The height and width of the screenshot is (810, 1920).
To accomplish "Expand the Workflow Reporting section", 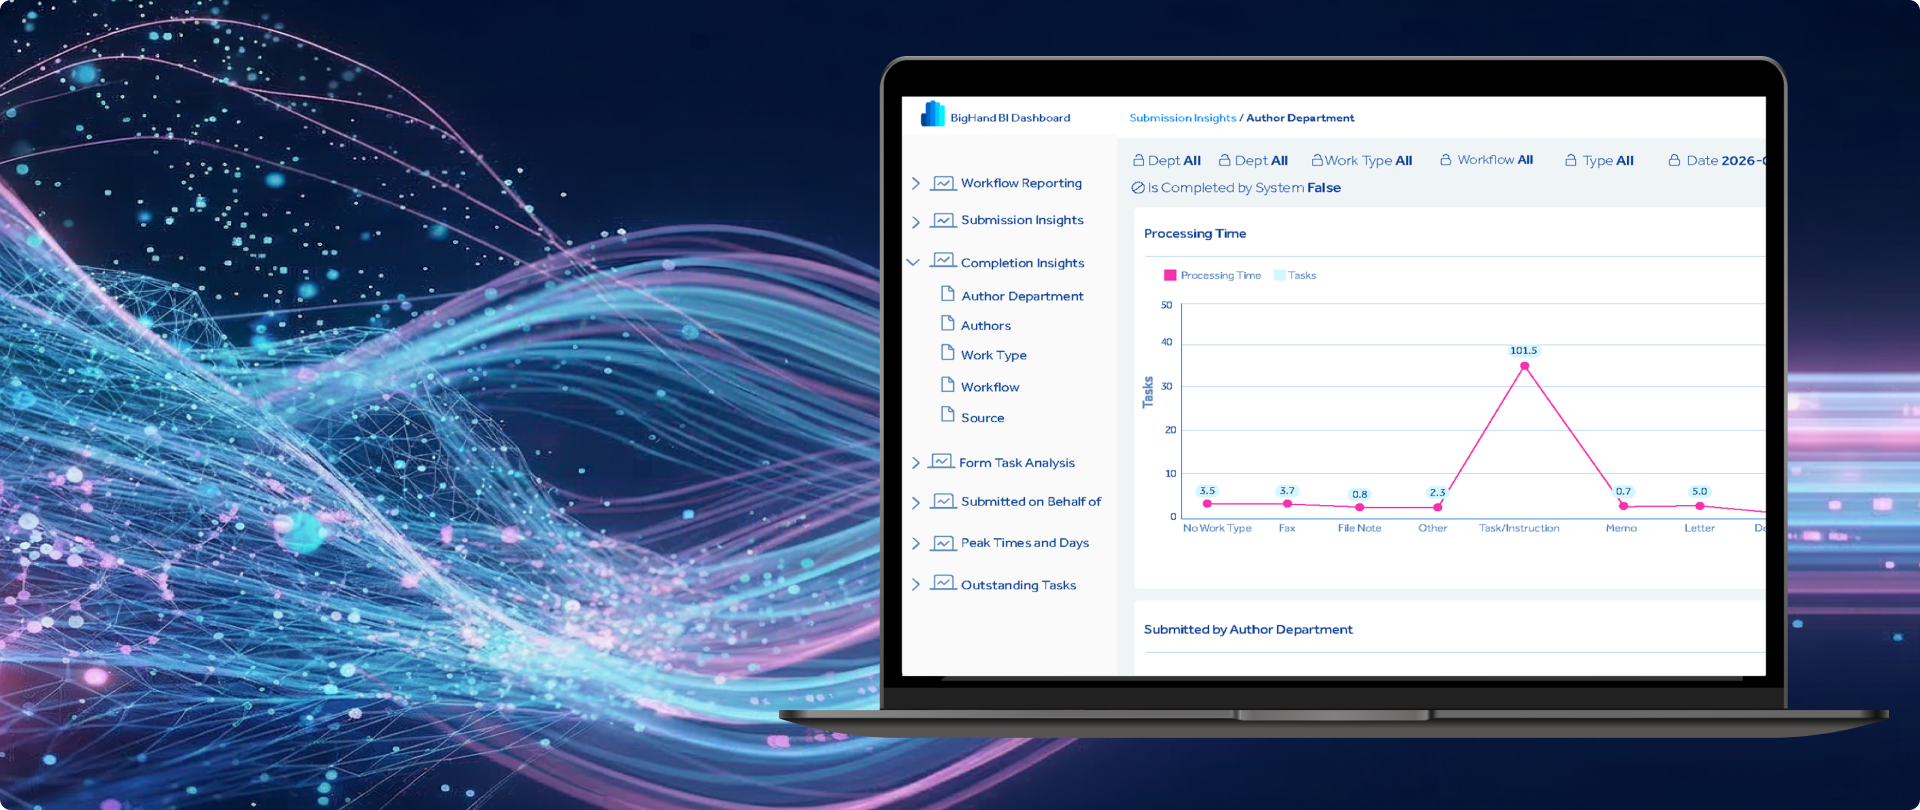I will [915, 183].
